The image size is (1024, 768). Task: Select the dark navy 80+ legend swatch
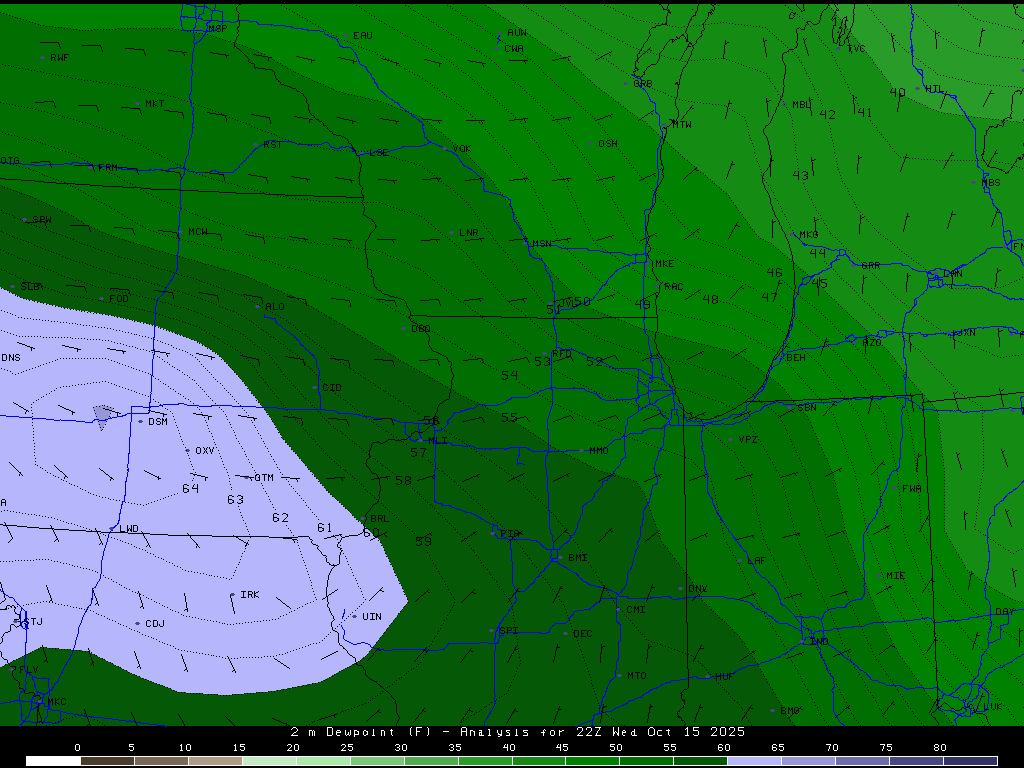[x=970, y=761]
